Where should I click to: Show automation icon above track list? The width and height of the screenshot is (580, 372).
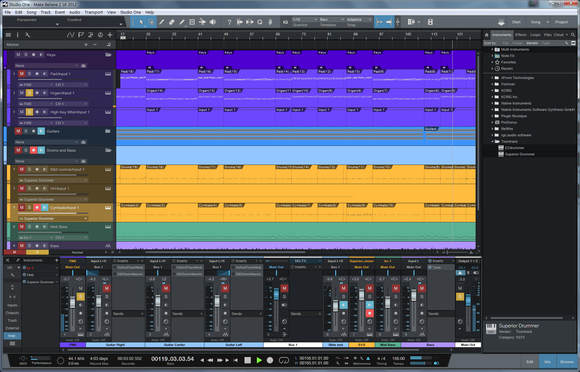pyautogui.click(x=70, y=35)
